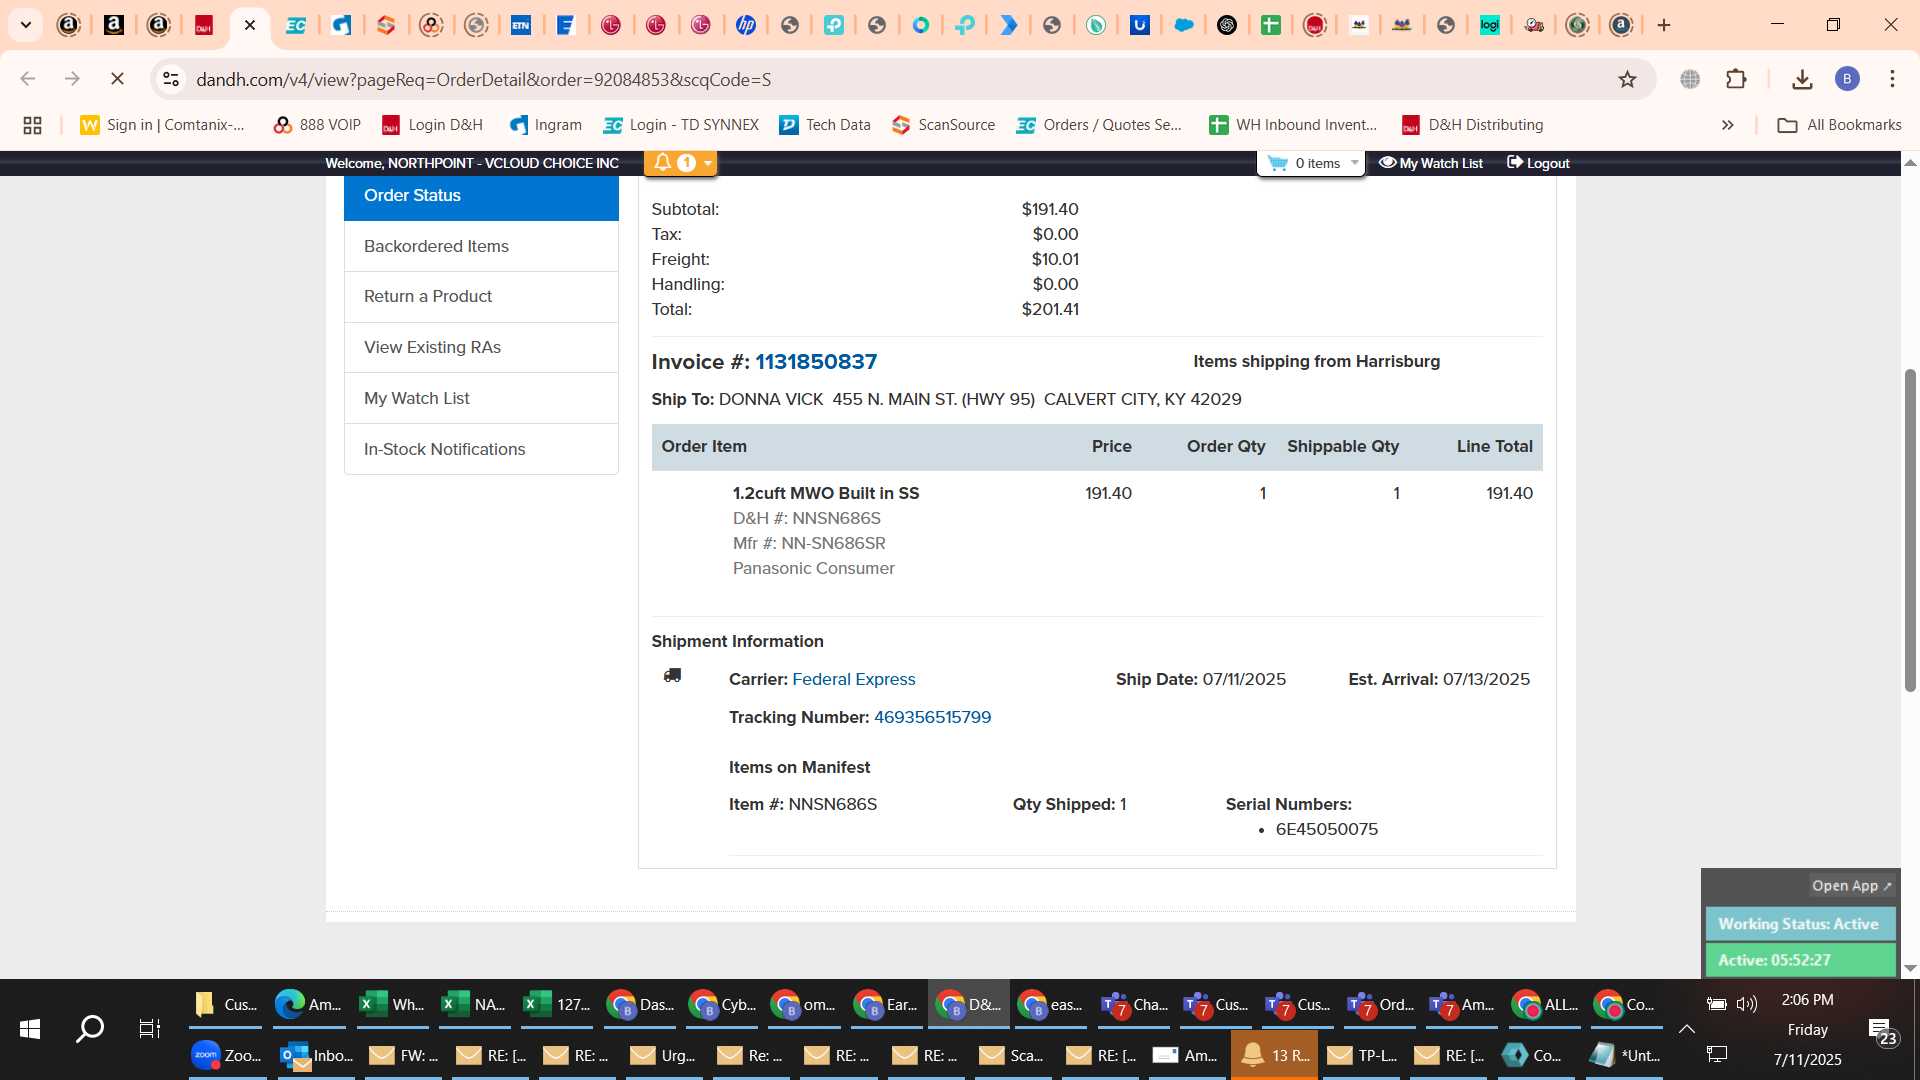Open Login - TD SYNNEX bookmark
Image resolution: width=1920 pixels, height=1080 pixels.
coord(681,125)
